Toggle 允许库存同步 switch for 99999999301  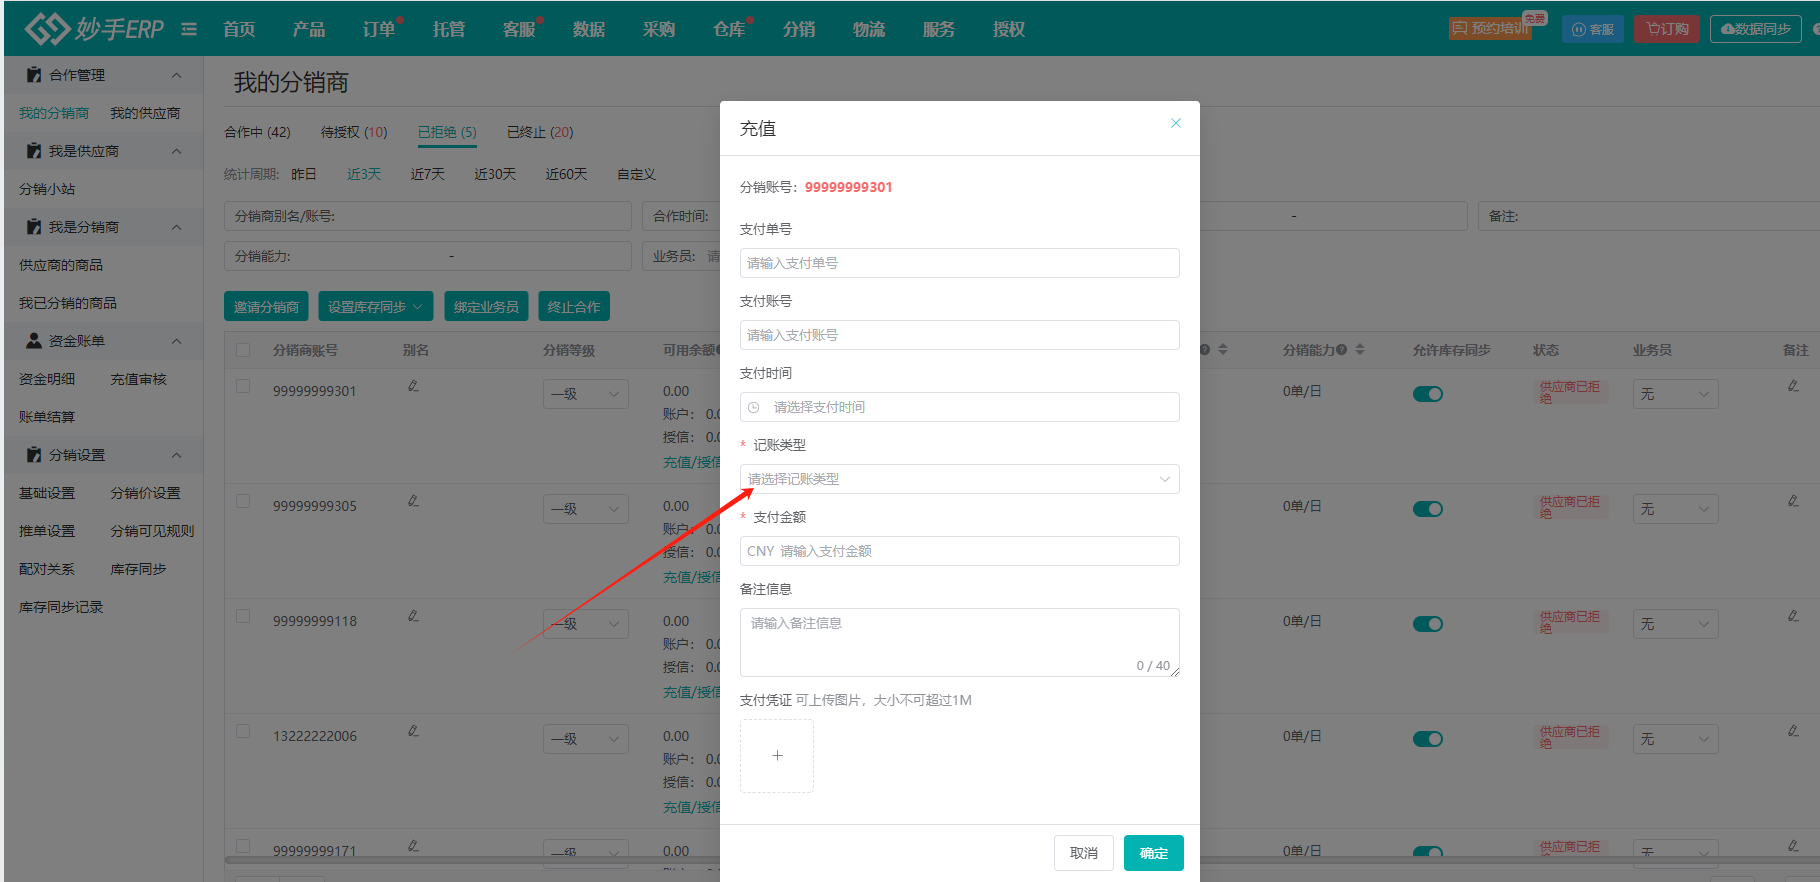(x=1428, y=394)
